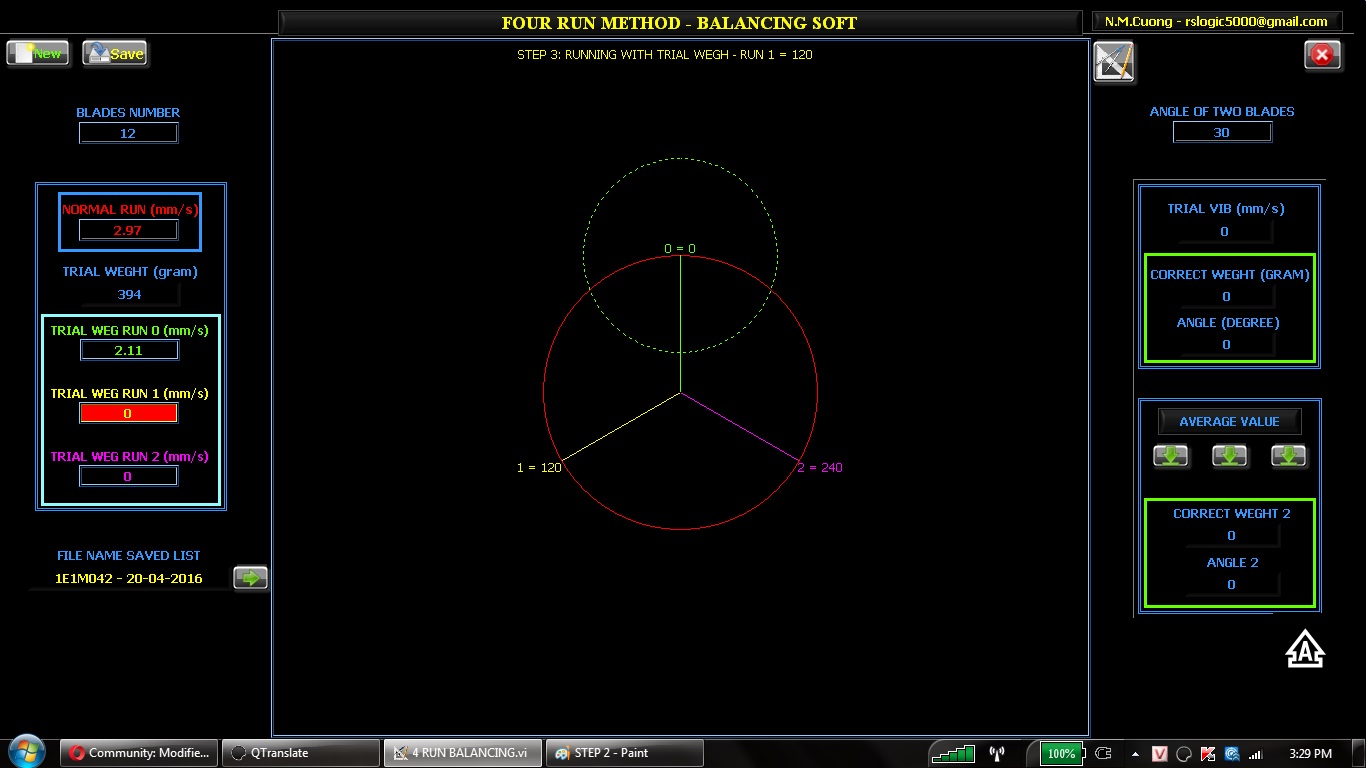Click the white A logo icon
This screenshot has width=1366, height=768.
pyautogui.click(x=1305, y=649)
